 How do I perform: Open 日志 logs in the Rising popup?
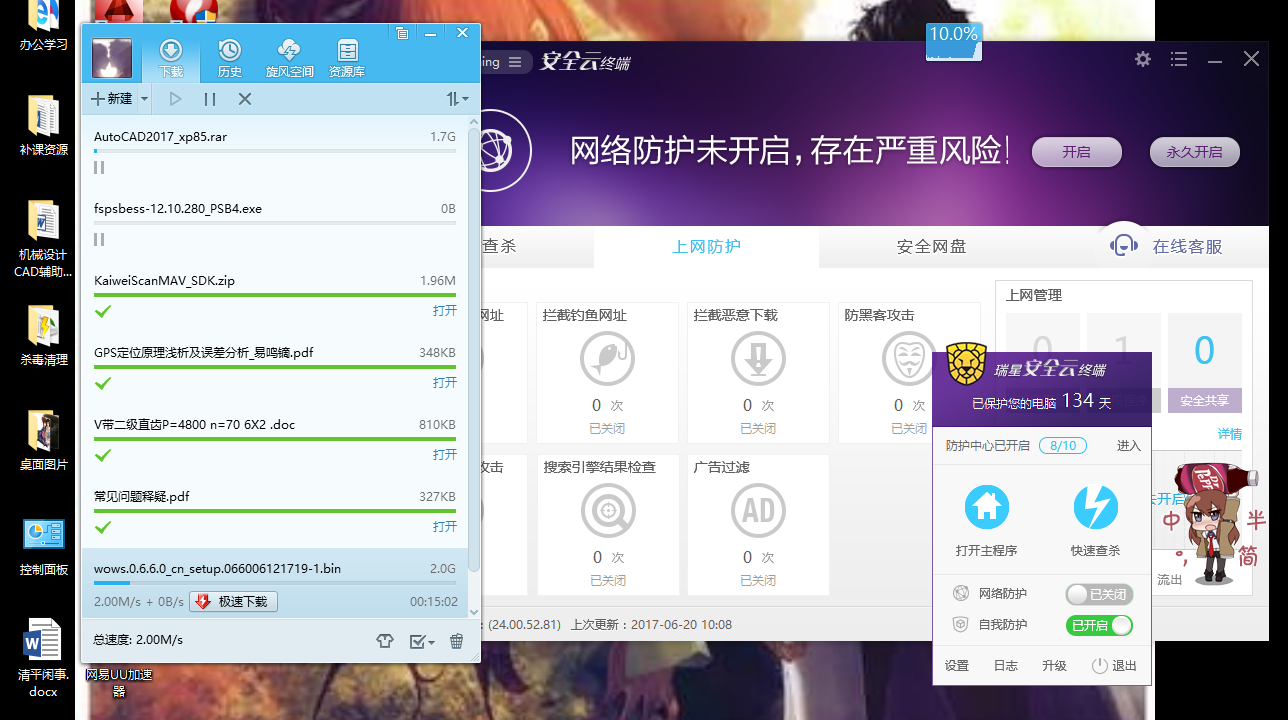[1006, 666]
